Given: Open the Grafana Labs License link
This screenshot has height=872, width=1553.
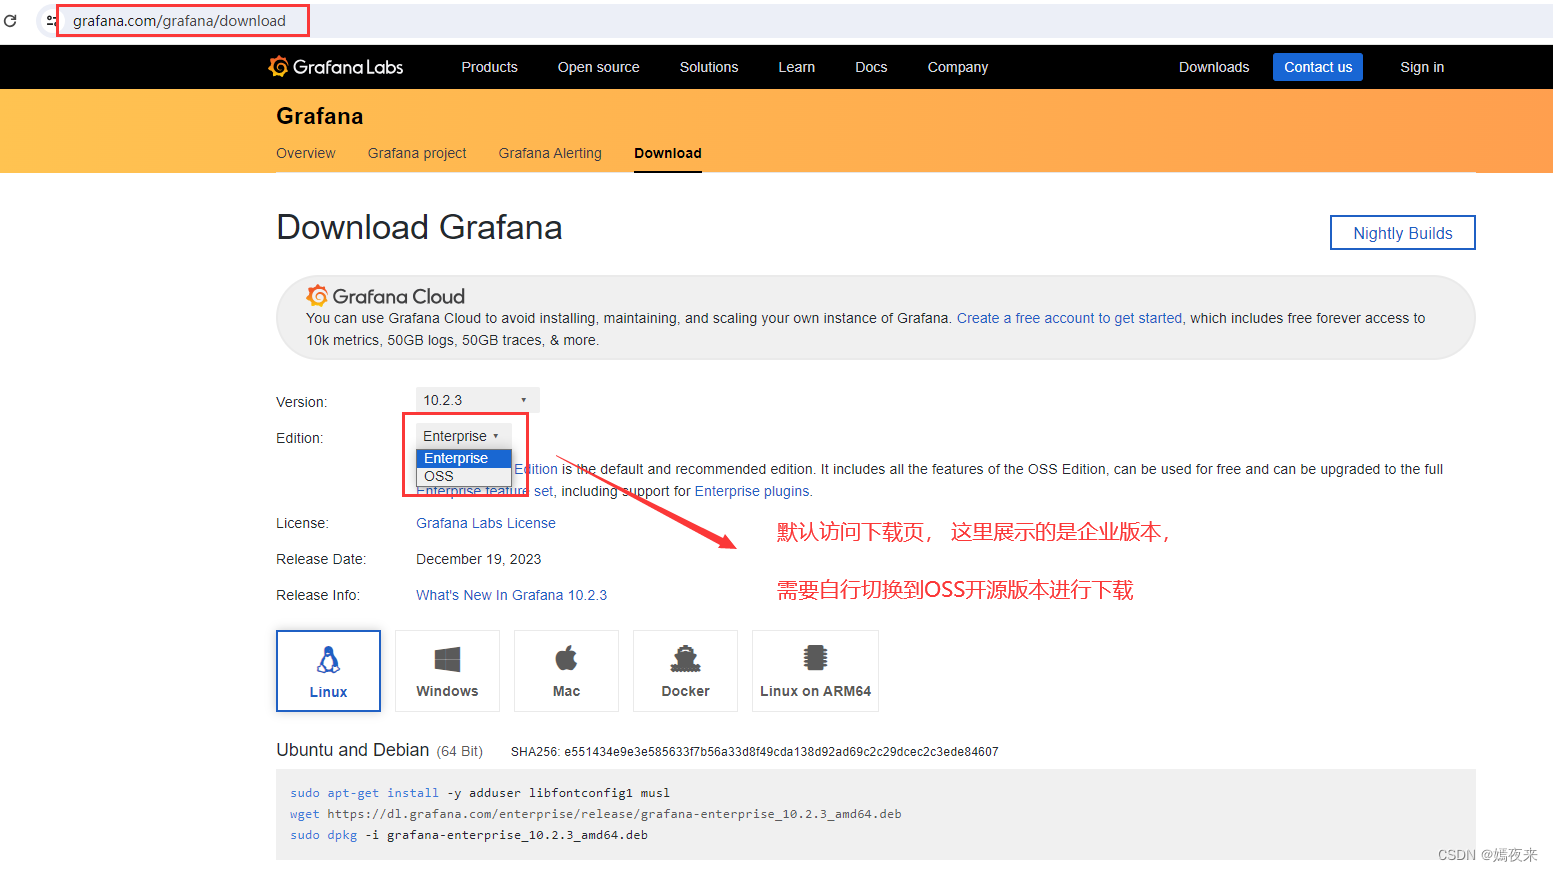Looking at the screenshot, I should point(486,523).
